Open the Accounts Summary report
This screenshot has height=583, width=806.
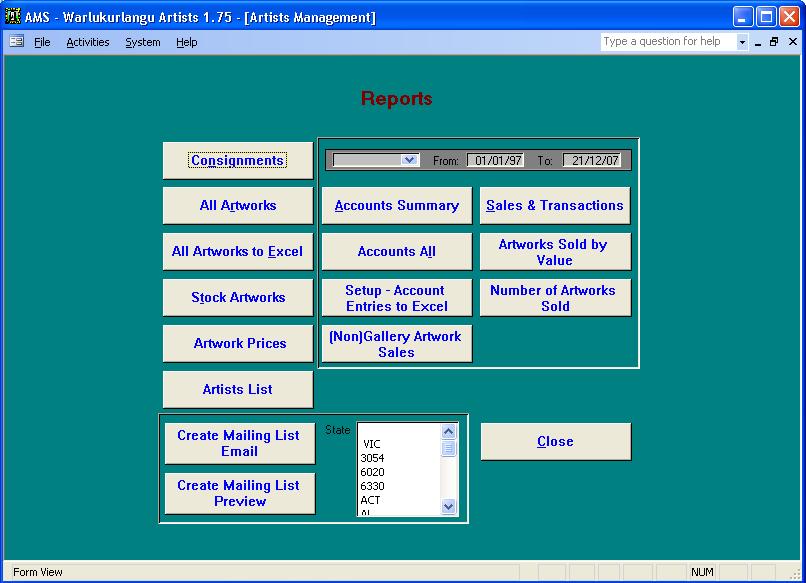[x=396, y=206]
